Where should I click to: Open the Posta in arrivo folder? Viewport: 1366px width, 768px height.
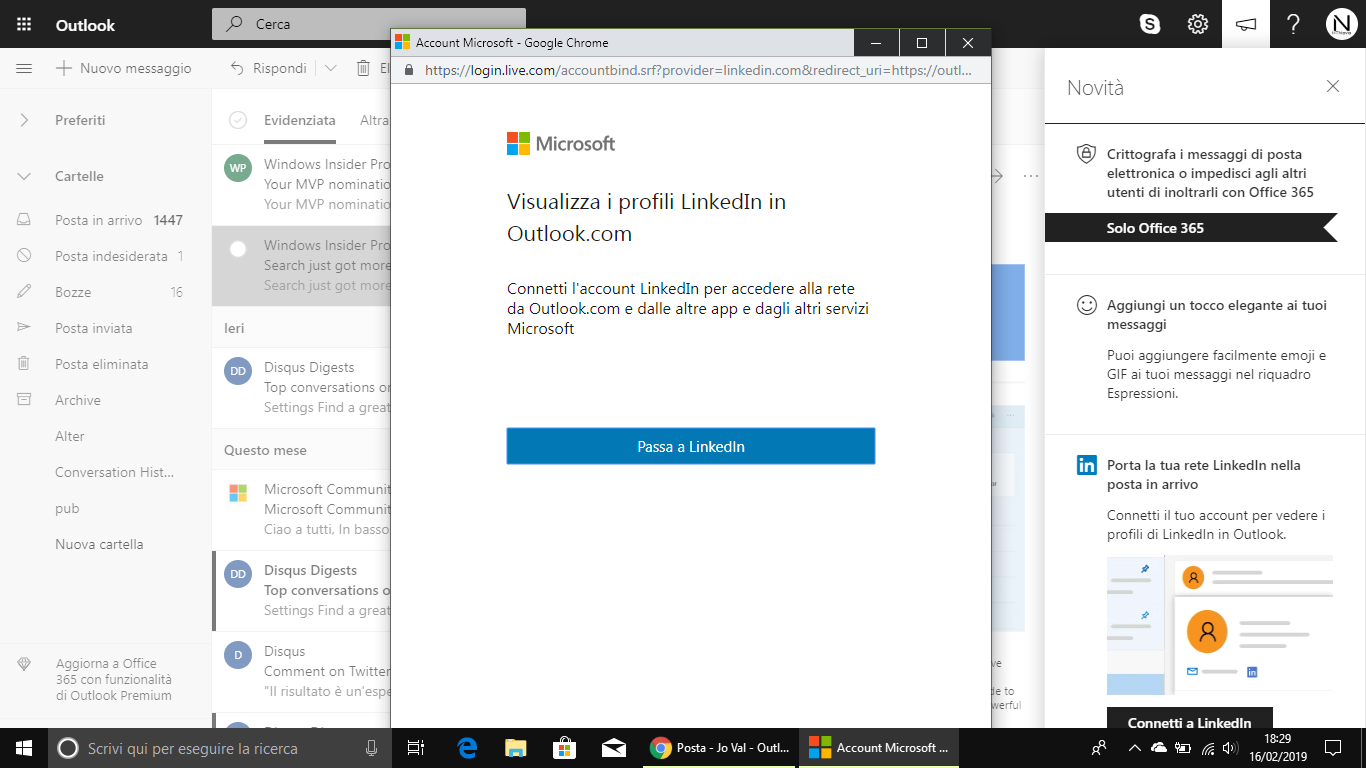point(105,220)
